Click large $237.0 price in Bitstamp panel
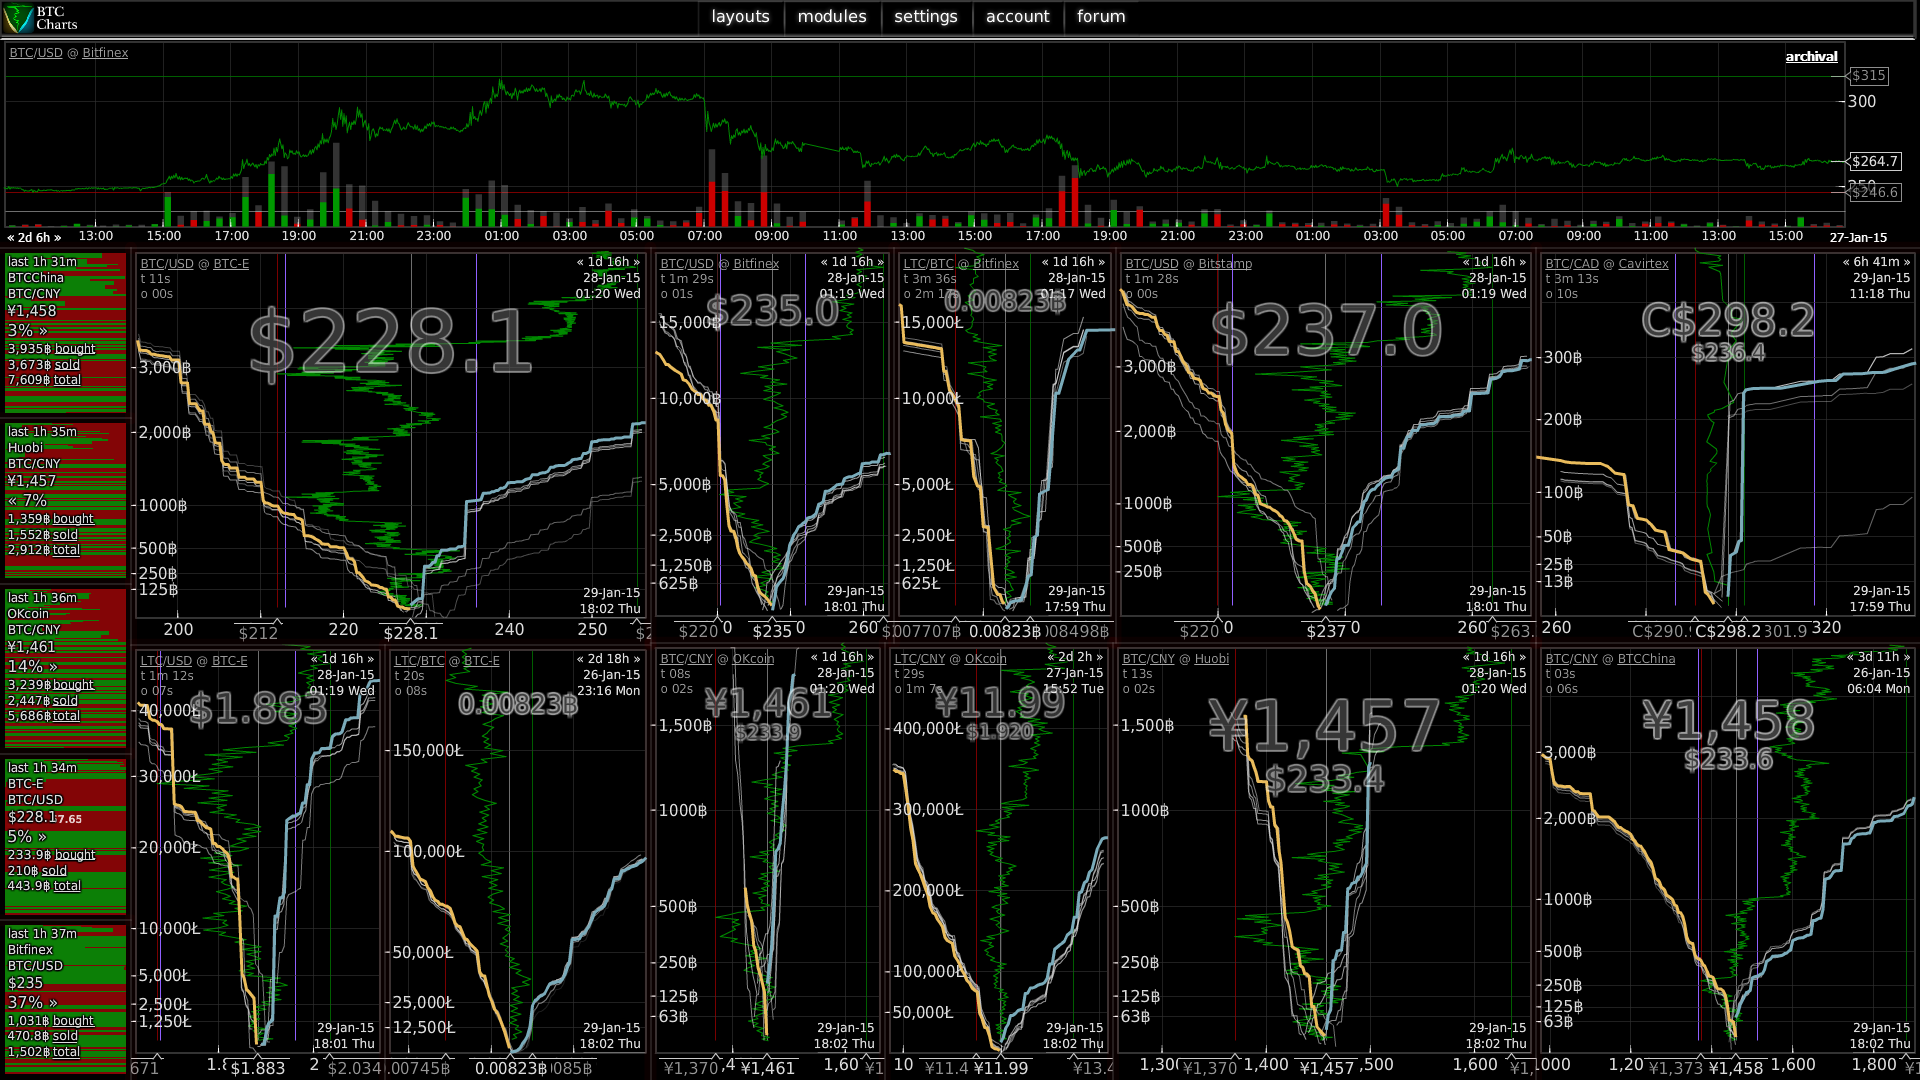This screenshot has height=1080, width=1920. pyautogui.click(x=1326, y=332)
